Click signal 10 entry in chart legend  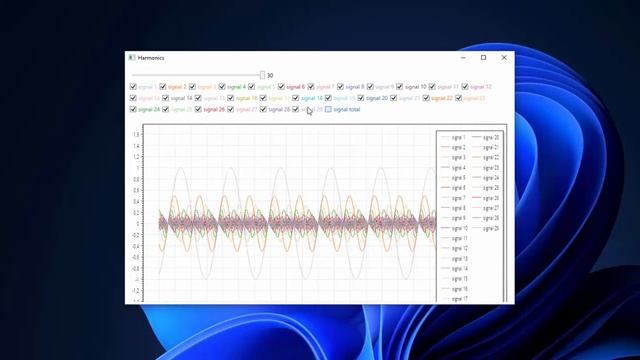[x=454, y=228]
